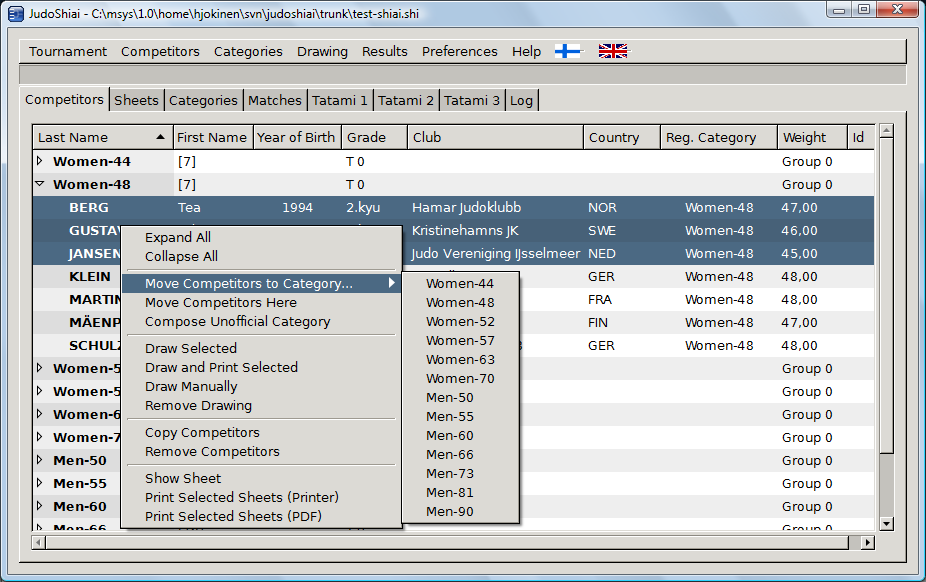Switch to the Matches tab

pos(274,100)
